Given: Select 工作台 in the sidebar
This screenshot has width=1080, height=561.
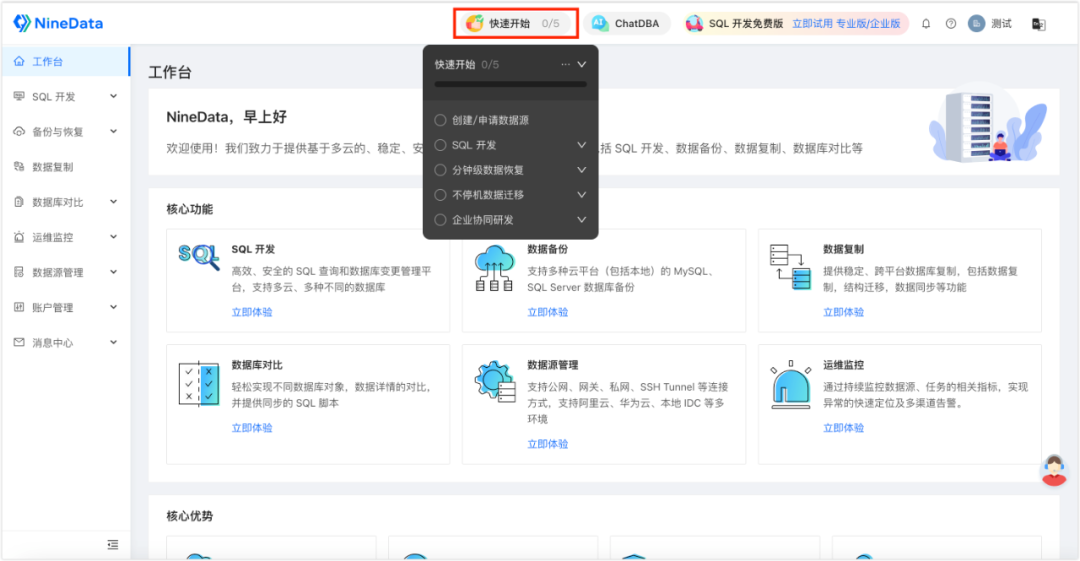Looking at the screenshot, I should point(65,61).
